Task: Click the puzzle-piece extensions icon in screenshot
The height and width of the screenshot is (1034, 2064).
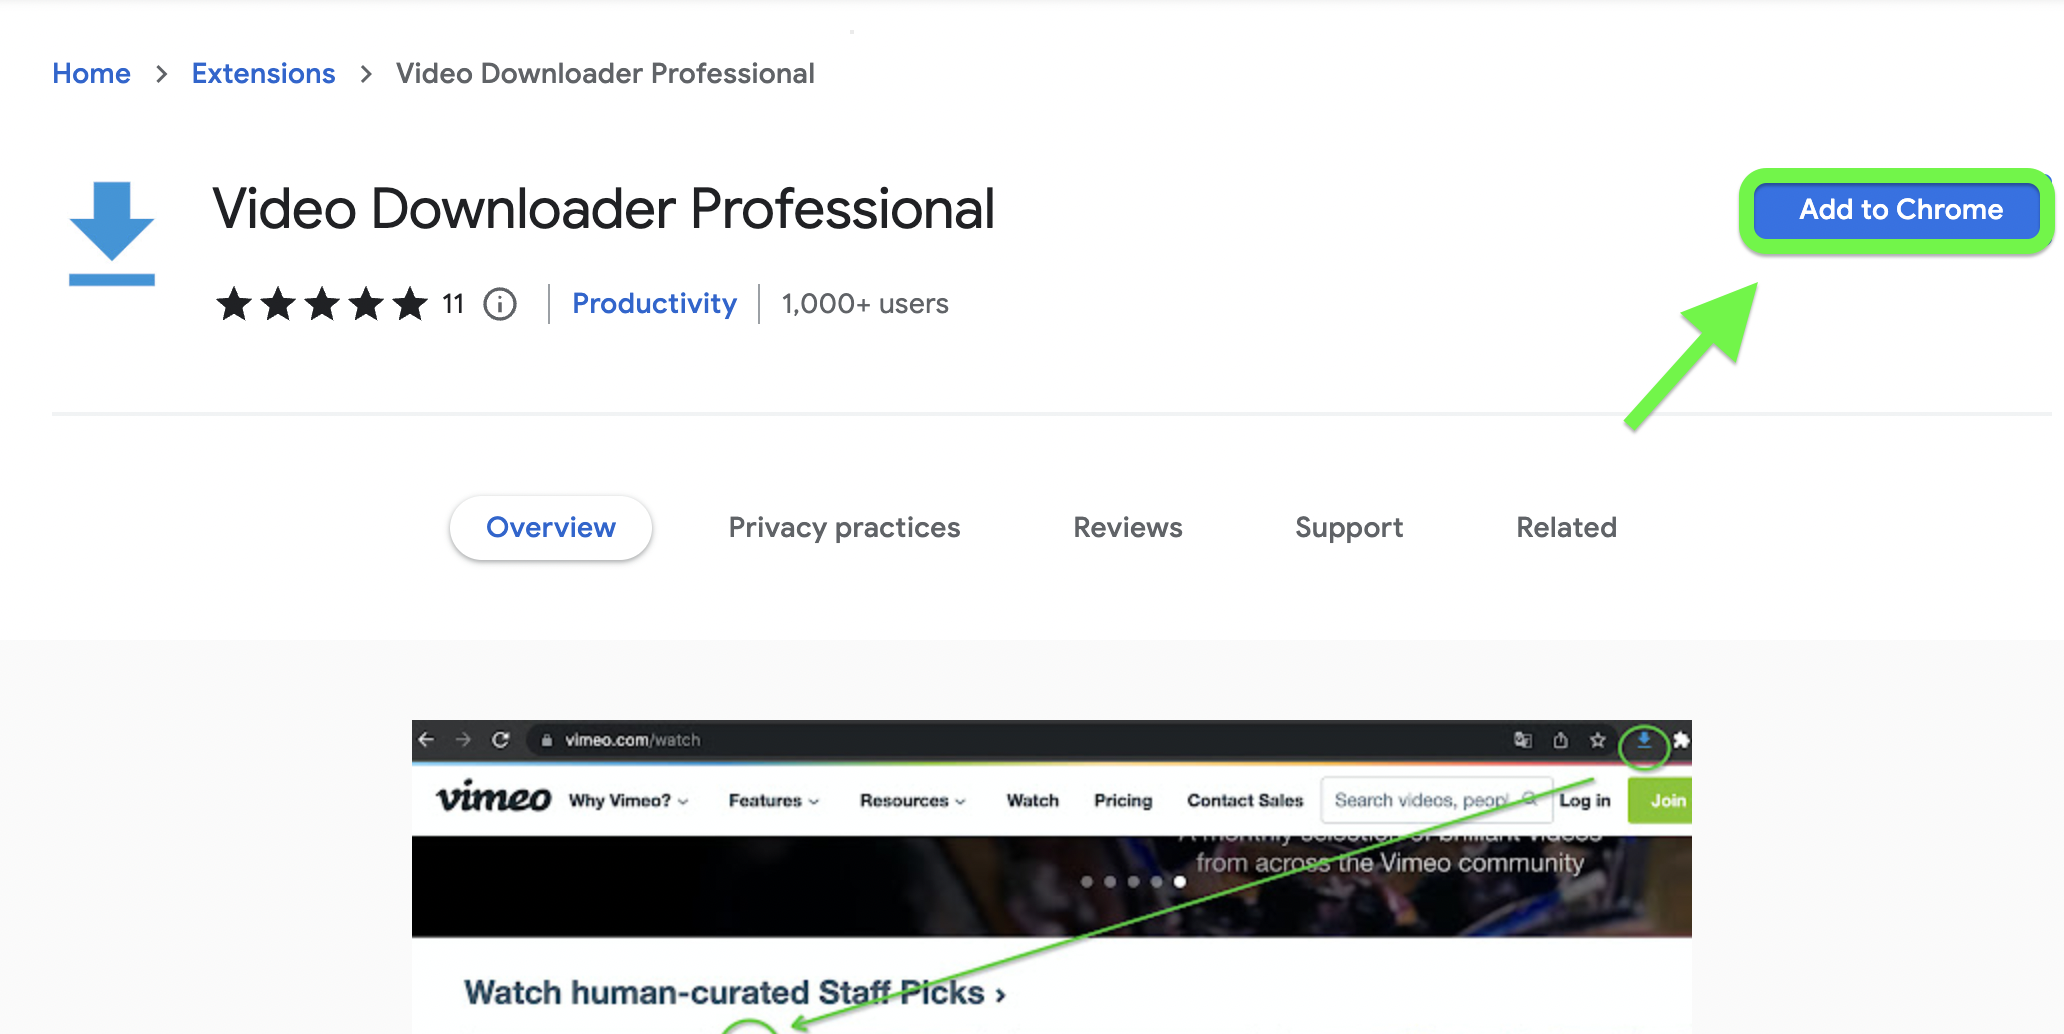Action: 1681,740
